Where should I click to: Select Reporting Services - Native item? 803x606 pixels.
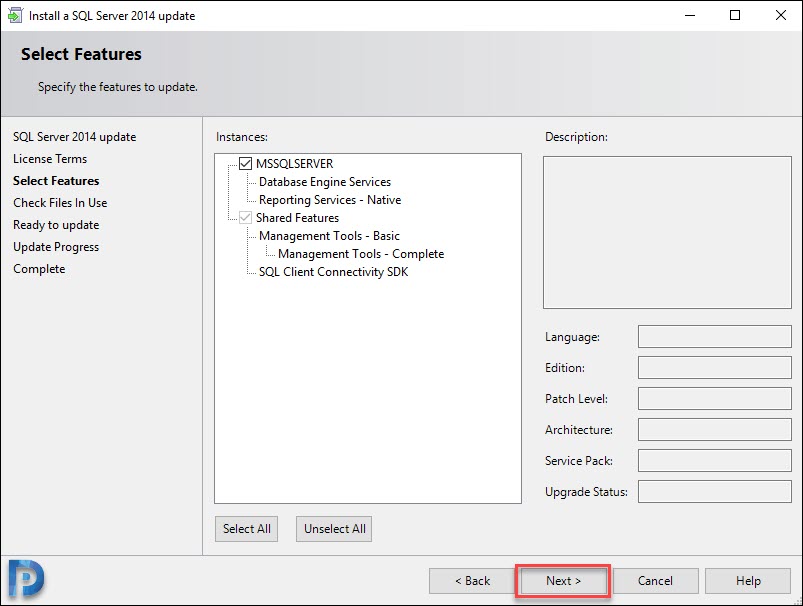(330, 200)
